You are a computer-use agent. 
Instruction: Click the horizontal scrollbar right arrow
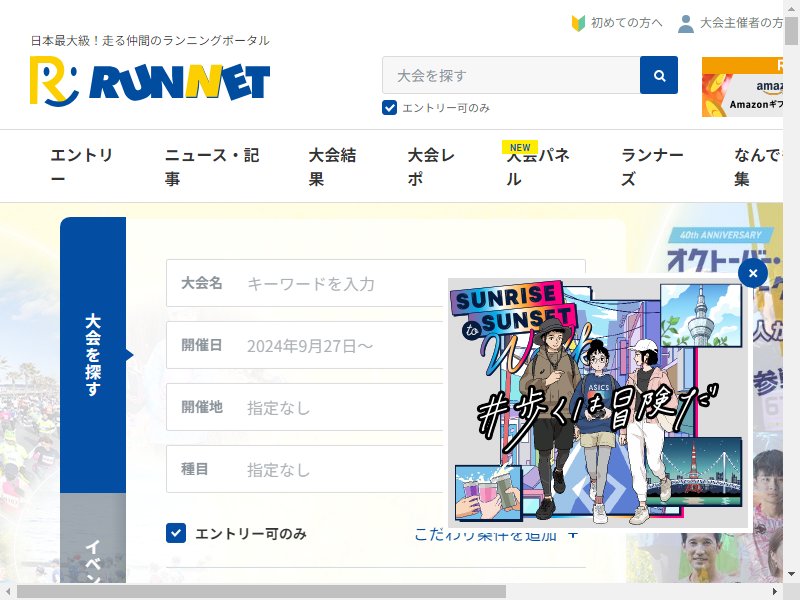pyautogui.click(x=775, y=592)
